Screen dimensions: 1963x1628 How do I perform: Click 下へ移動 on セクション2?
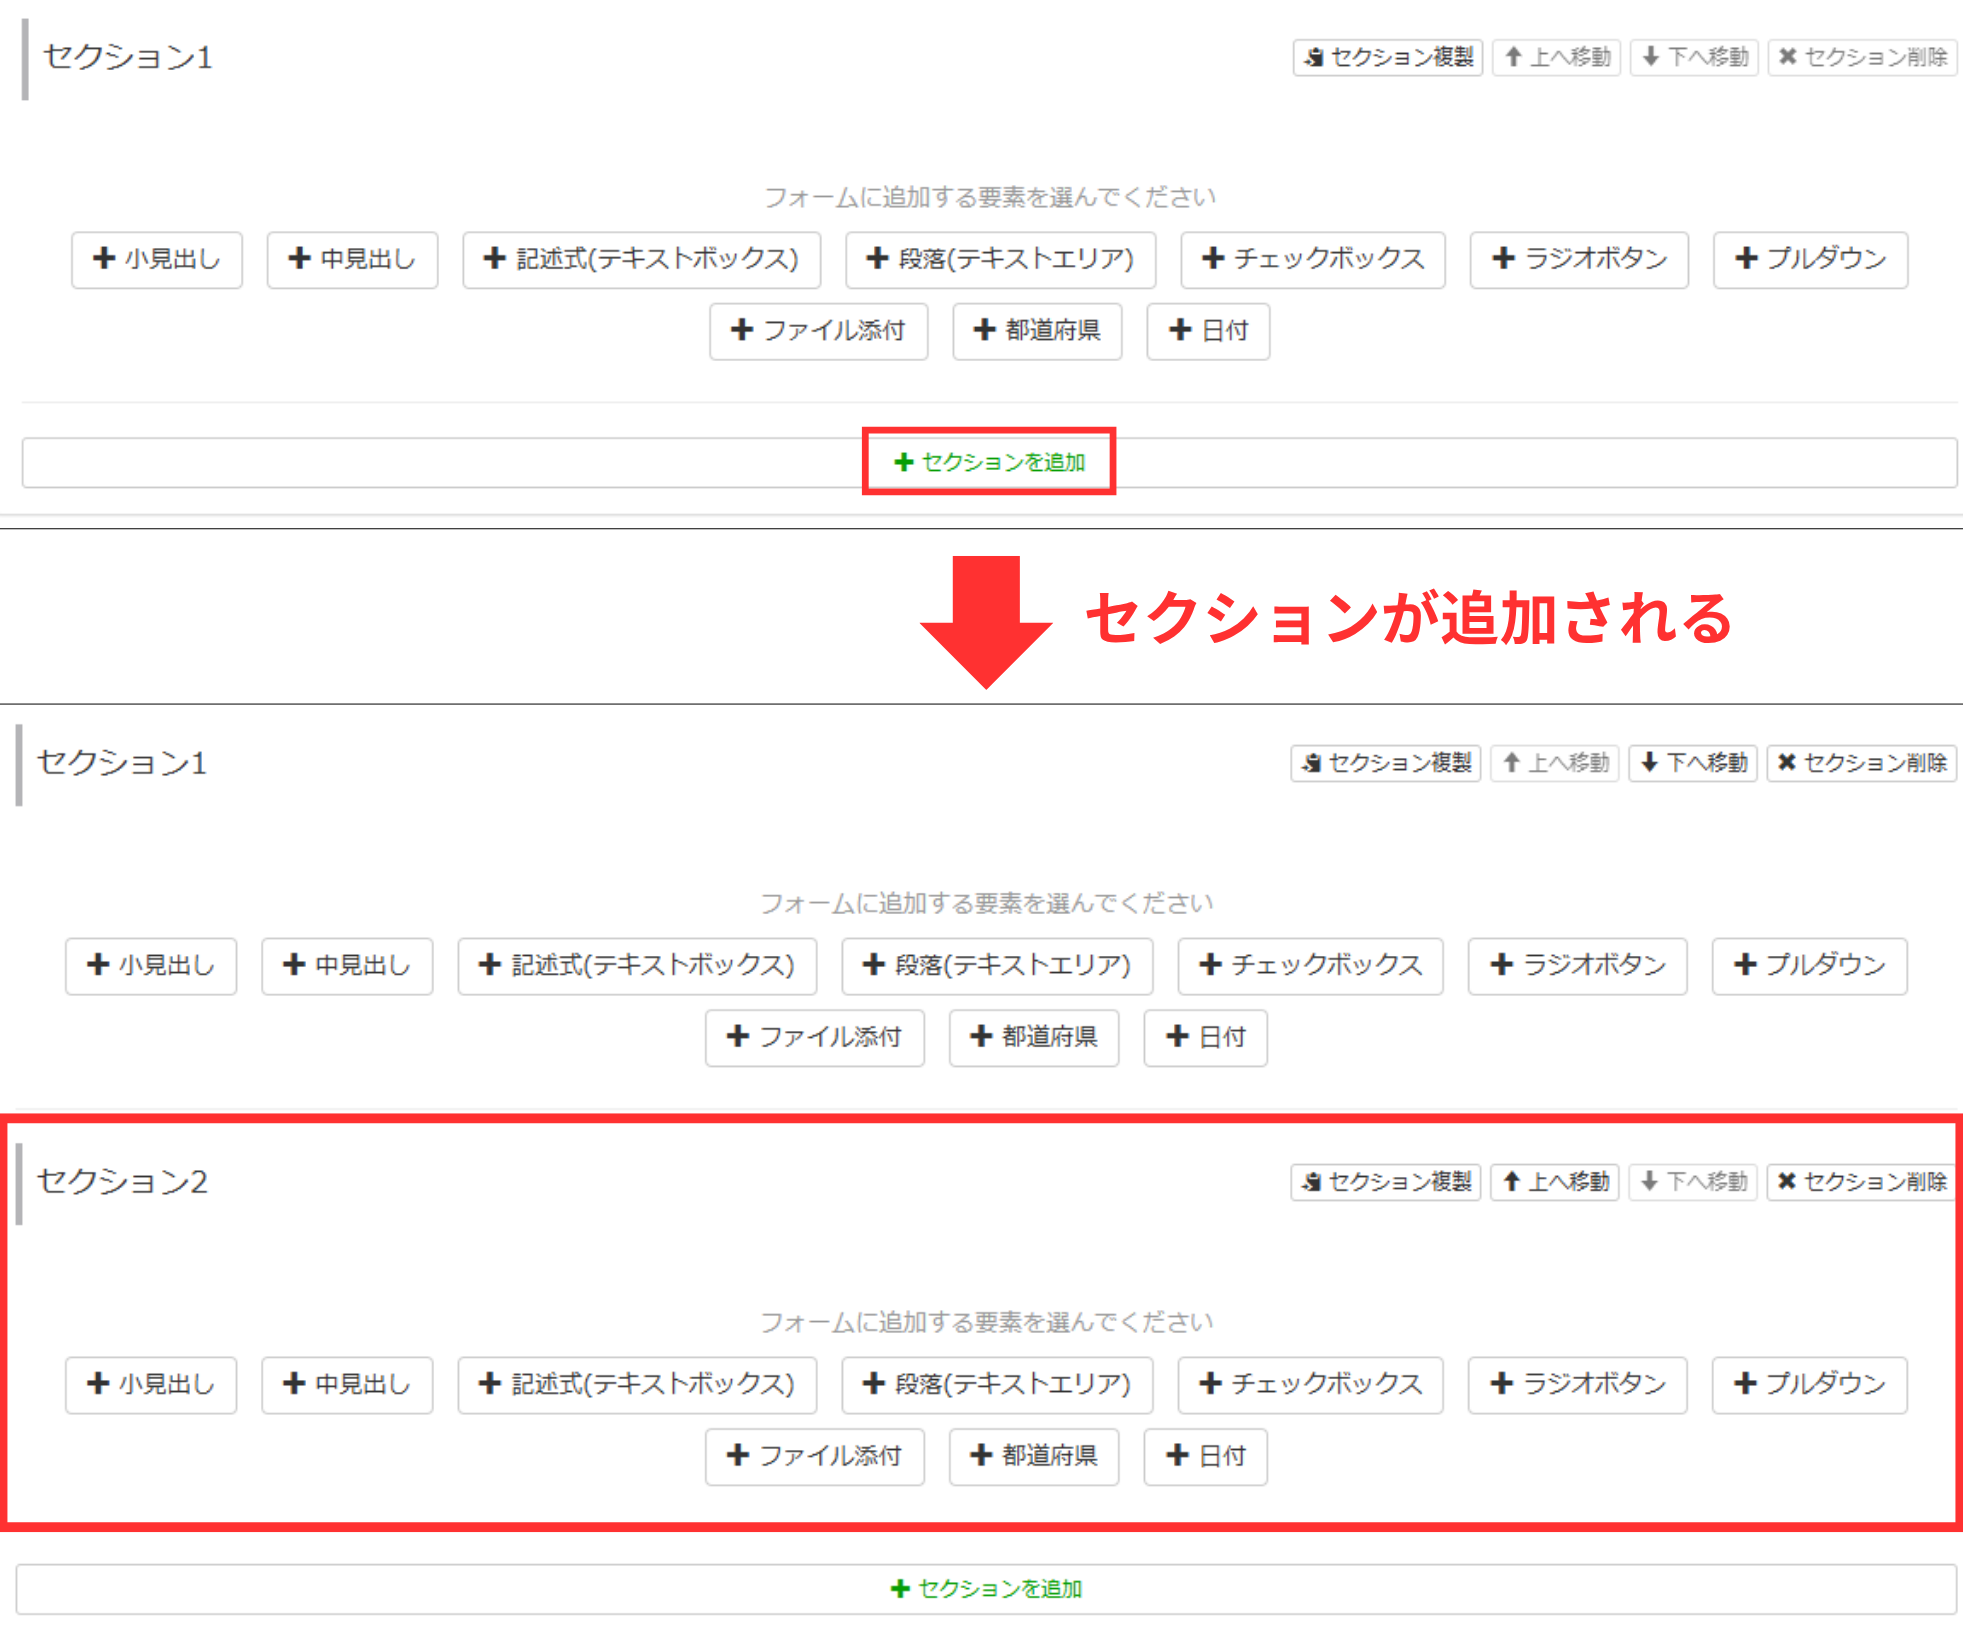pos(1693,1182)
